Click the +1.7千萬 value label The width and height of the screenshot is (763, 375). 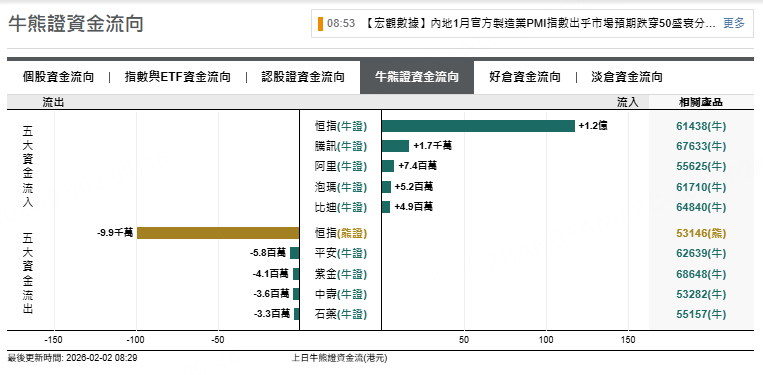pyautogui.click(x=433, y=145)
